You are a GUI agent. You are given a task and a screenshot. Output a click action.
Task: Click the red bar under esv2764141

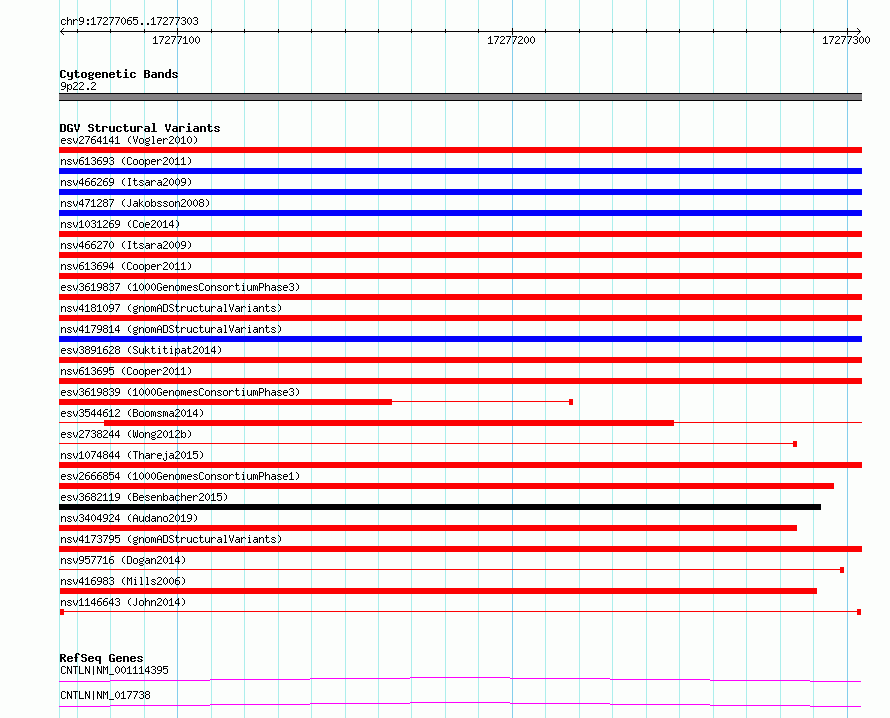click(460, 150)
